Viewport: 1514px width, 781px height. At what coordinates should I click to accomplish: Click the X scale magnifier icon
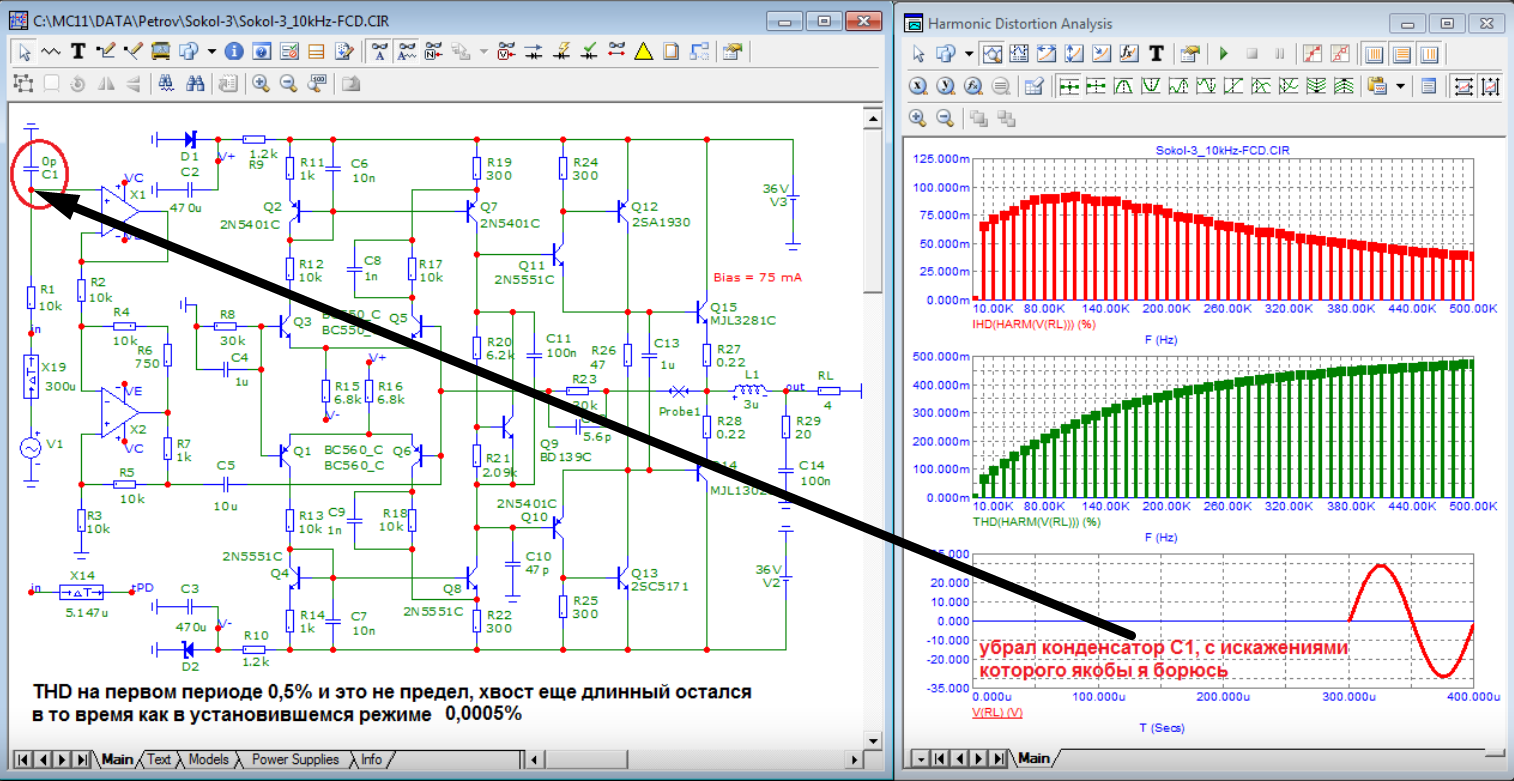point(918,86)
